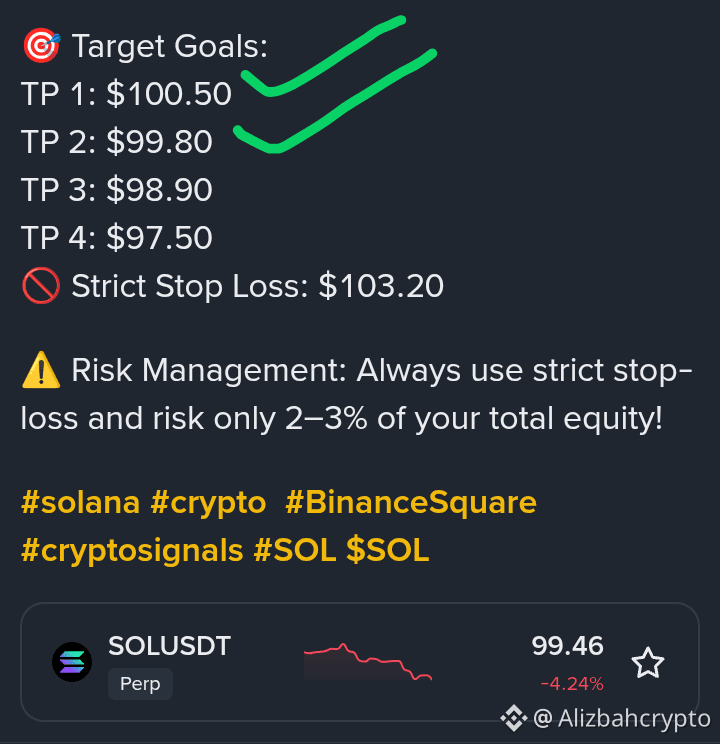Open the #cryptosignals hashtag
This screenshot has height=744, width=720.
(x=132, y=550)
